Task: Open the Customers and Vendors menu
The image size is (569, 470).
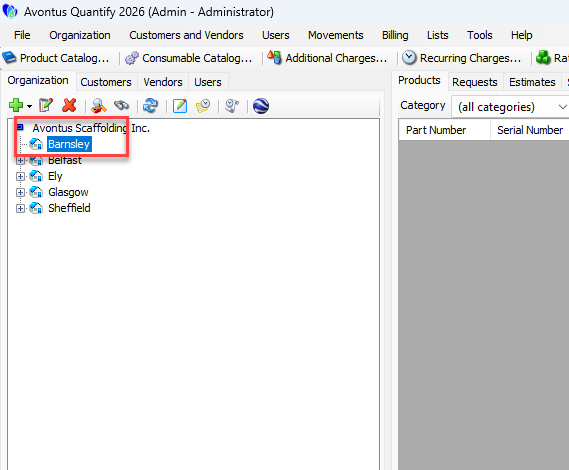Action: 186,35
